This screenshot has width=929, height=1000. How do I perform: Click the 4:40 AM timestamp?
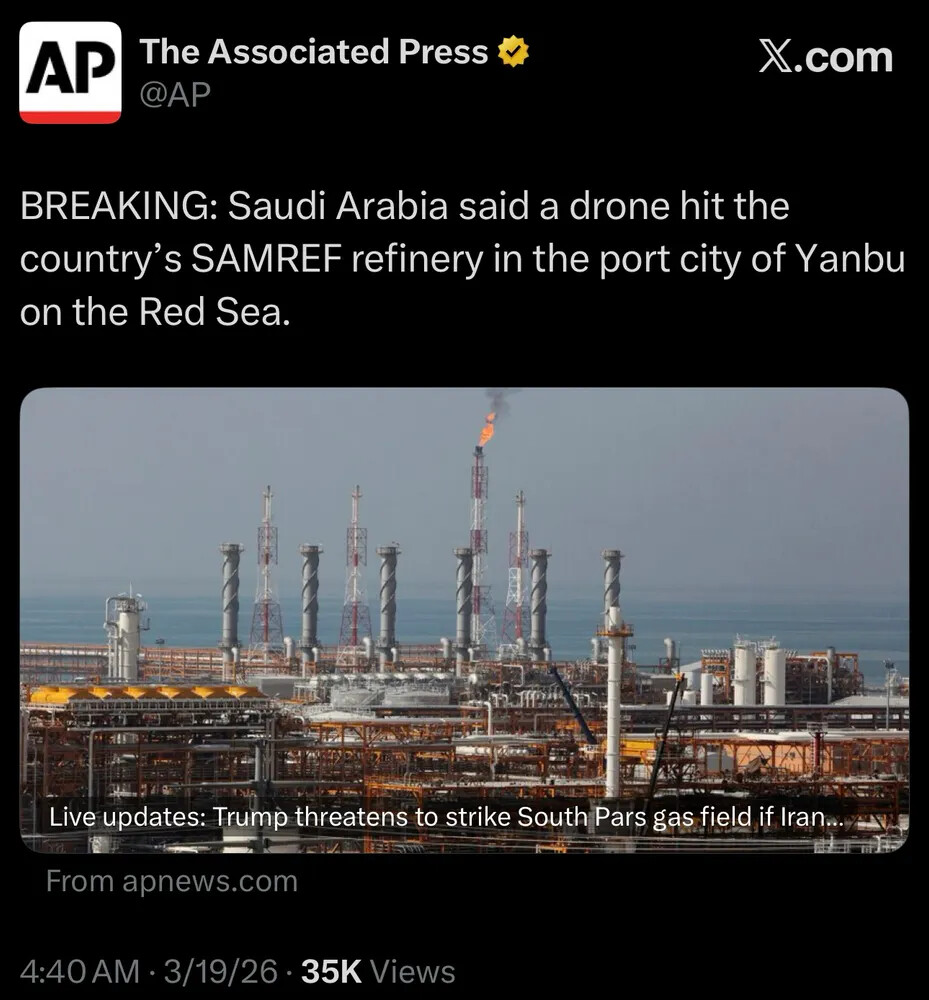click(x=80, y=971)
